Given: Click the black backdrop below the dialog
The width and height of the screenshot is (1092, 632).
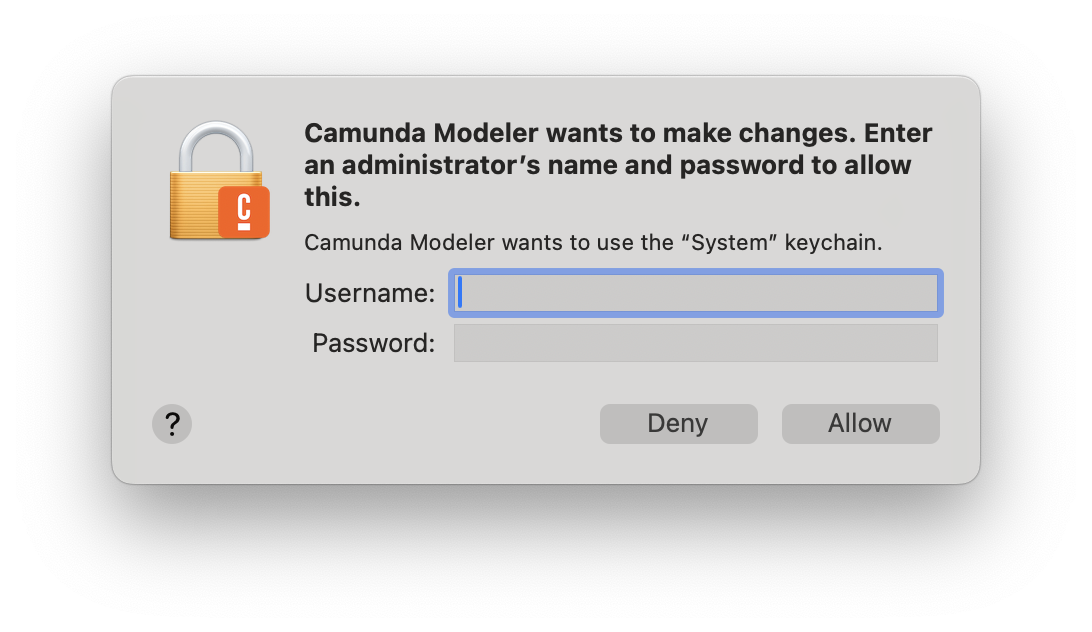Looking at the screenshot, I should click(x=546, y=560).
